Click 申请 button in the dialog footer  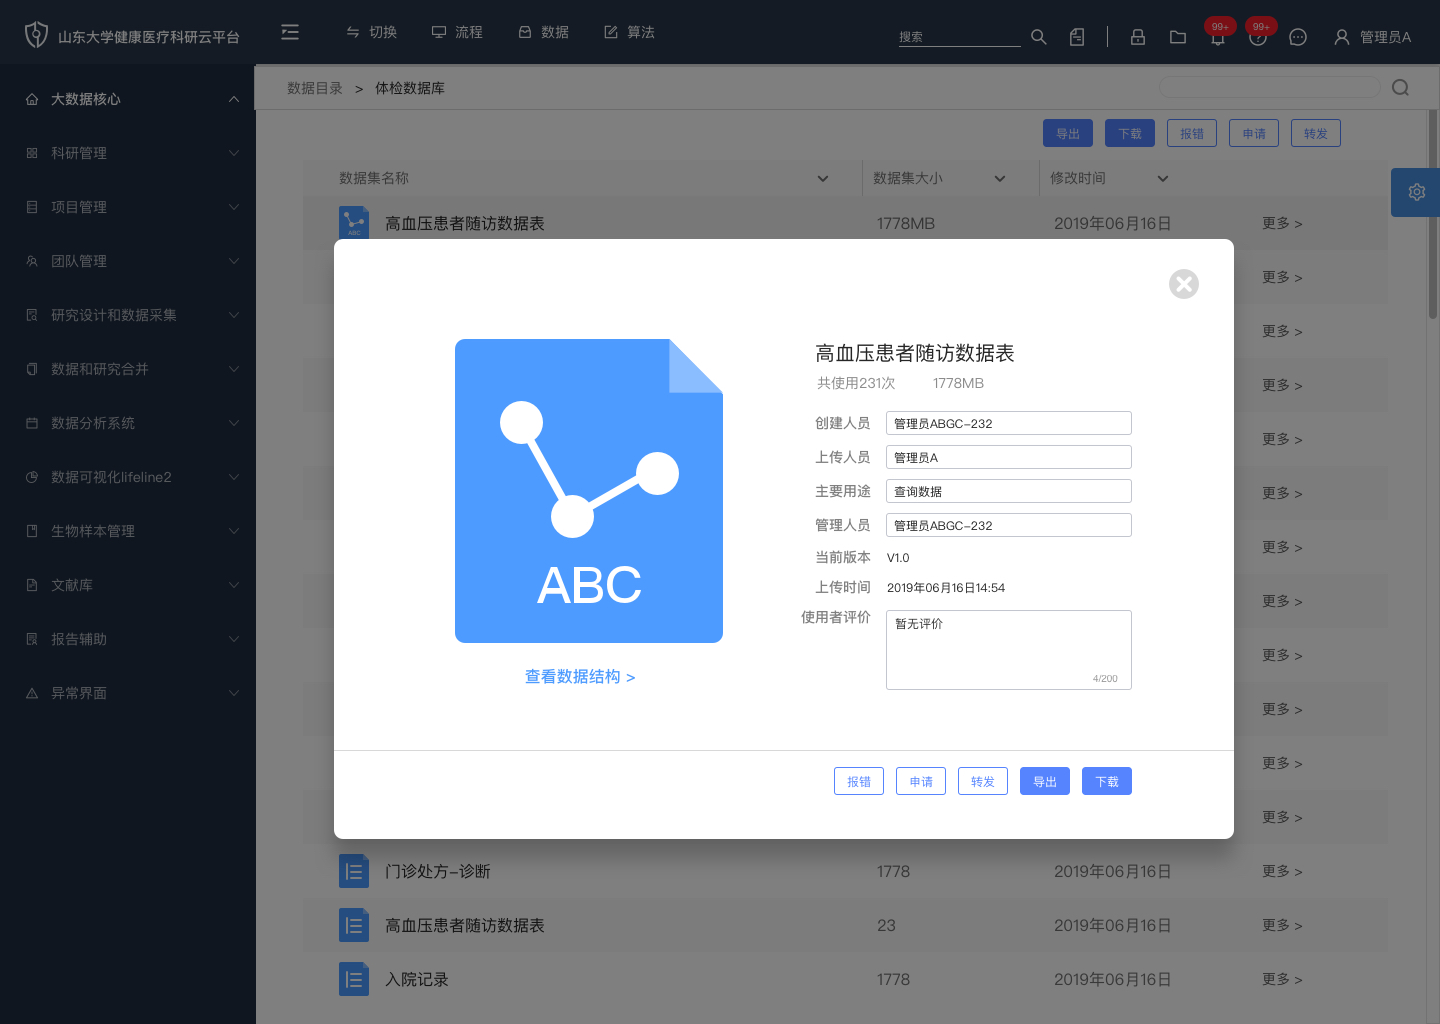921,781
